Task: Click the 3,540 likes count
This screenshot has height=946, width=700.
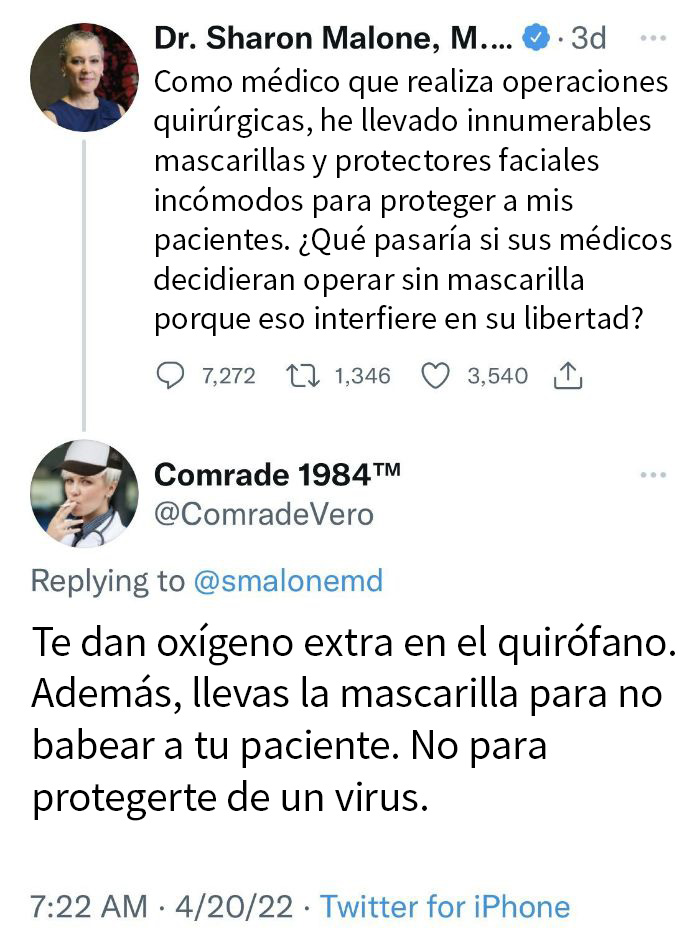Action: tap(497, 376)
